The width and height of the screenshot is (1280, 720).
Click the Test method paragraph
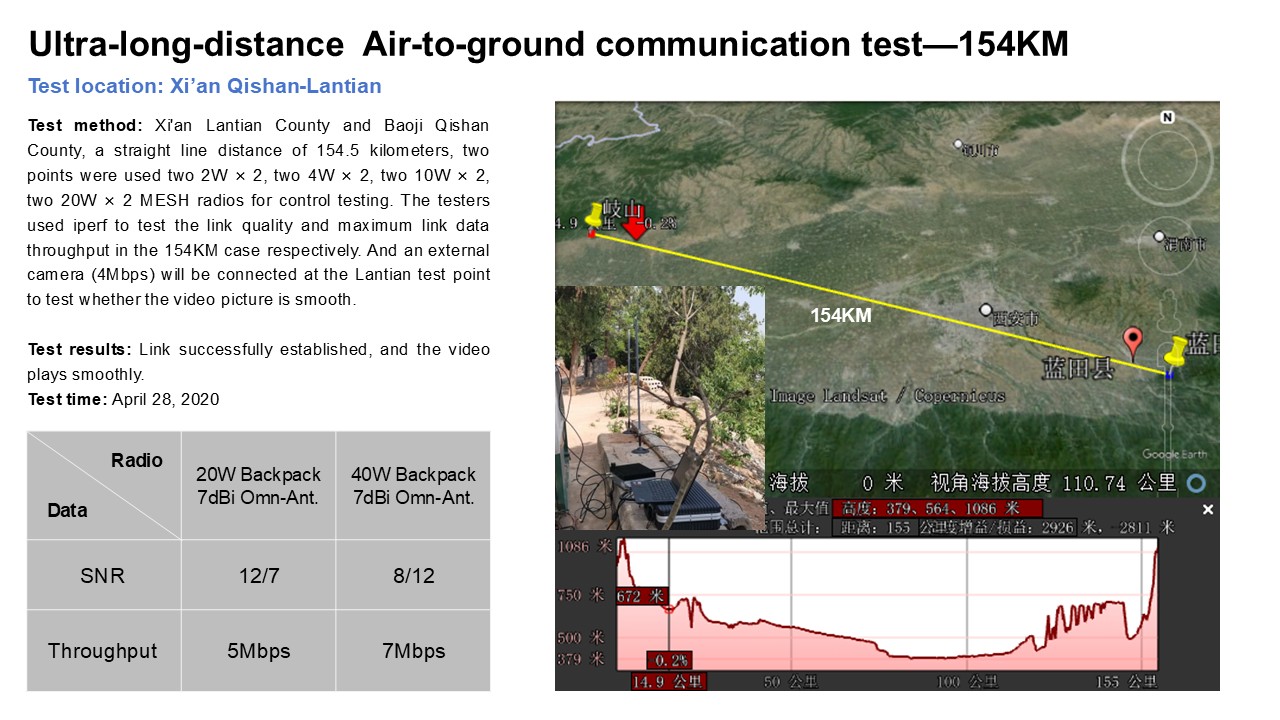258,212
